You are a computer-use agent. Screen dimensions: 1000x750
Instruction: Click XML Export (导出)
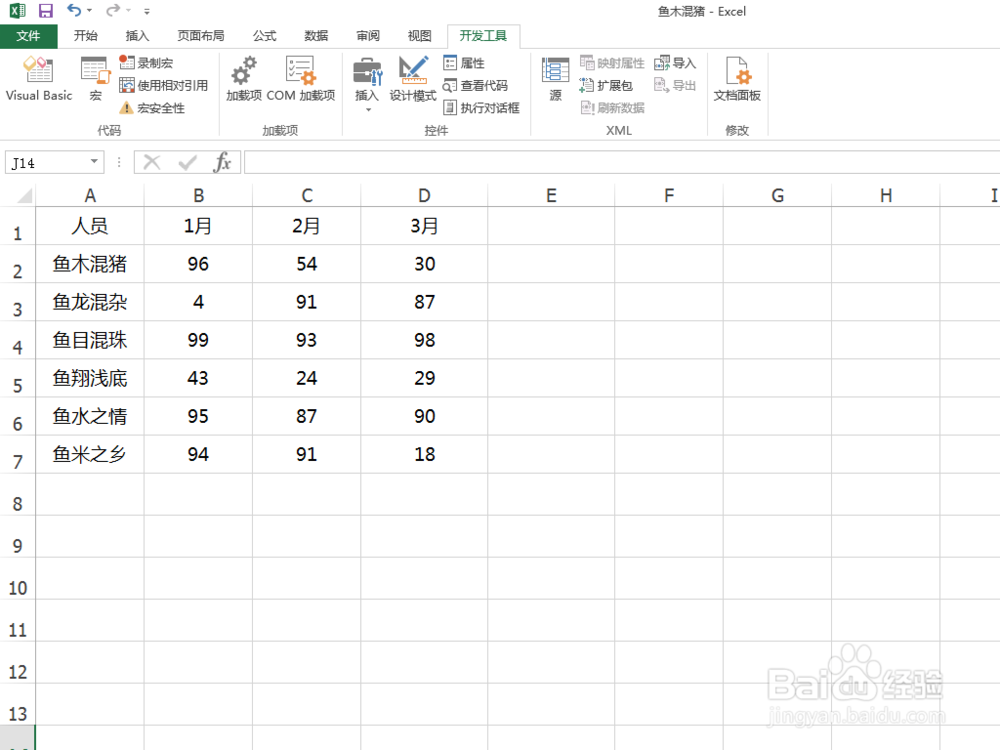[x=675, y=85]
